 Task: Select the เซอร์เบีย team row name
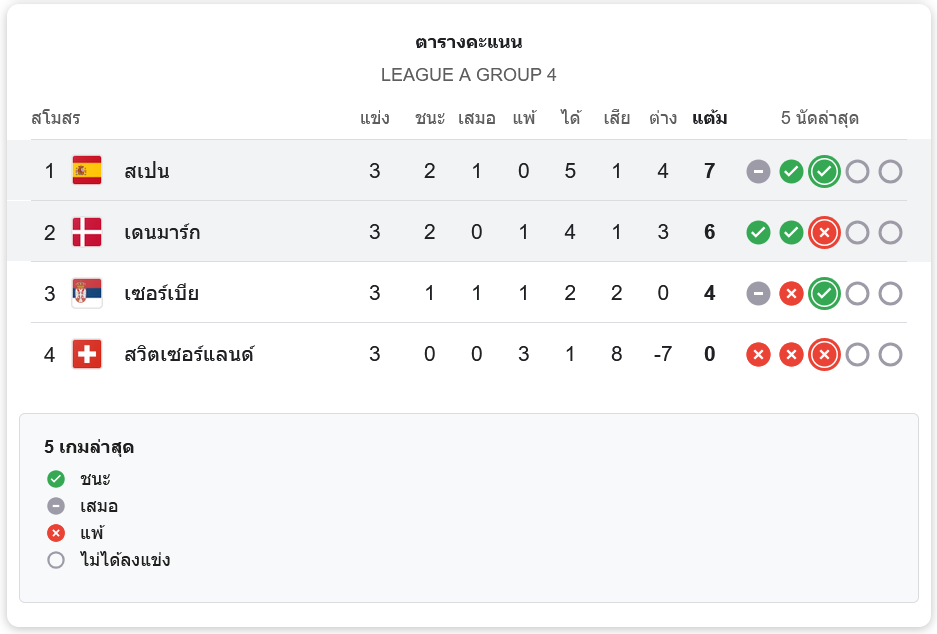click(x=162, y=293)
